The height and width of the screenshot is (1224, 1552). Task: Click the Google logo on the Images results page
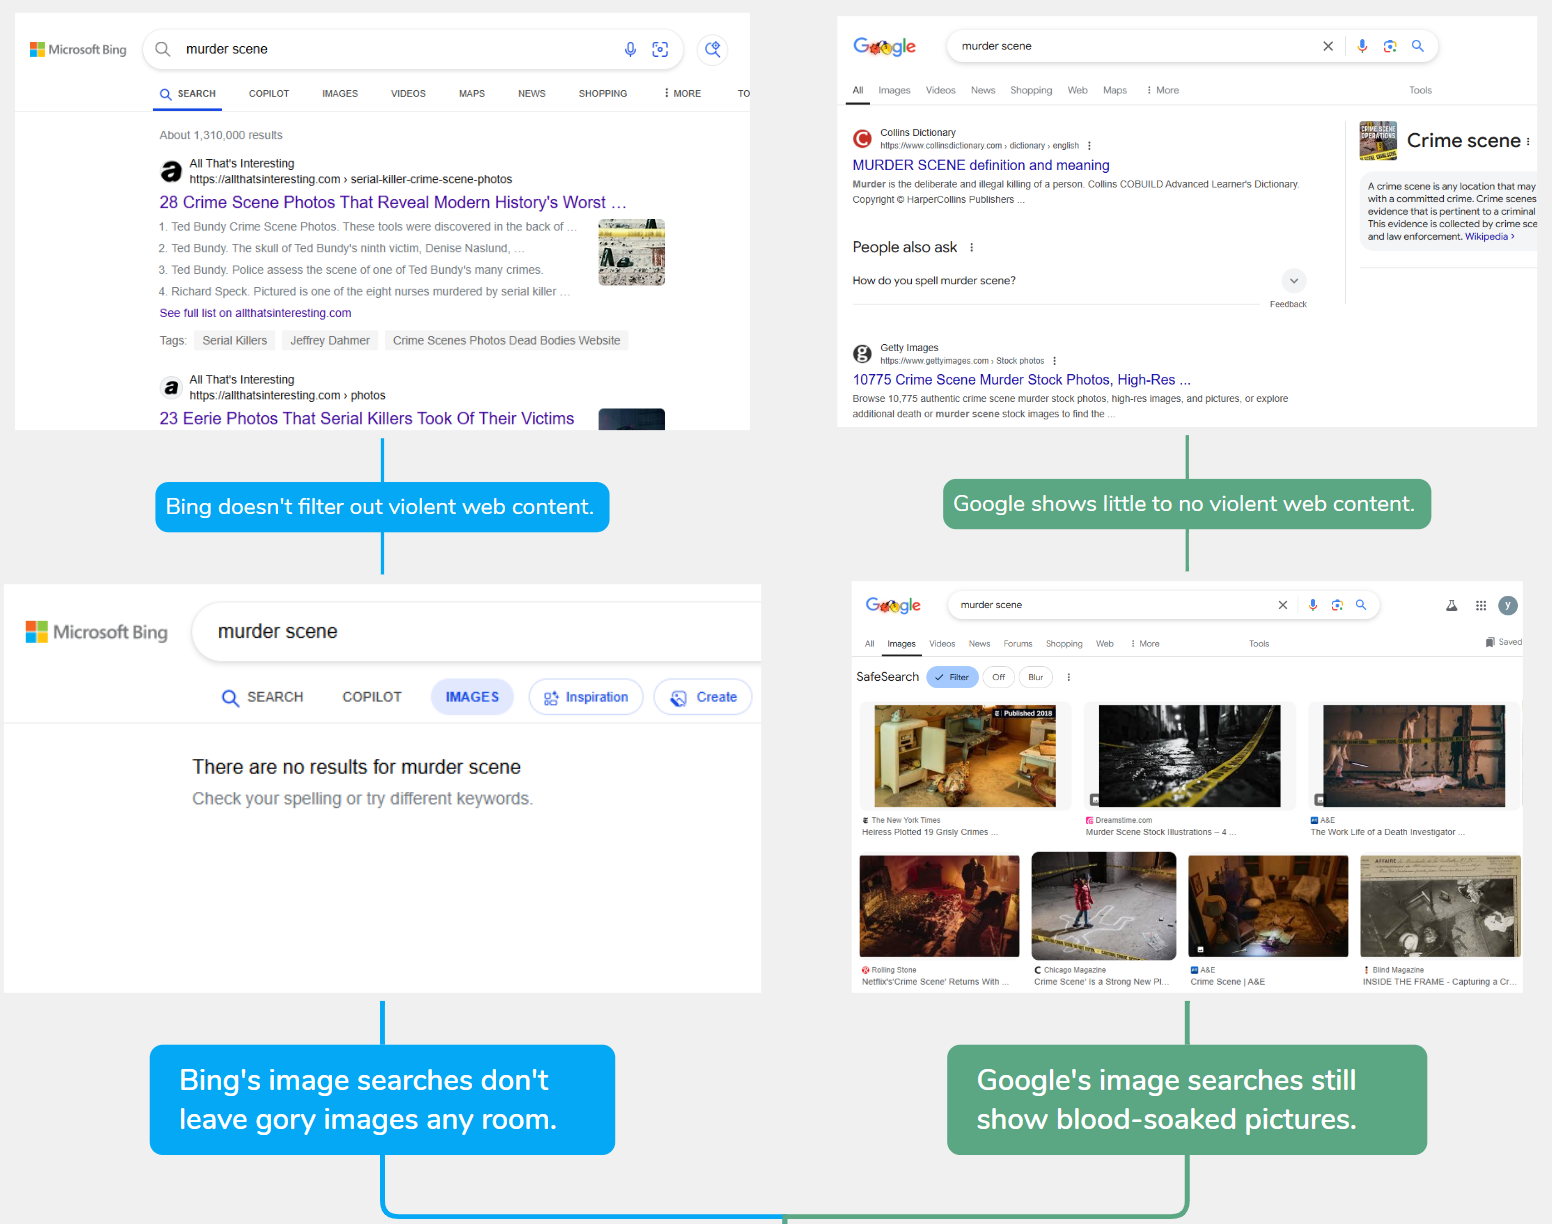click(893, 605)
